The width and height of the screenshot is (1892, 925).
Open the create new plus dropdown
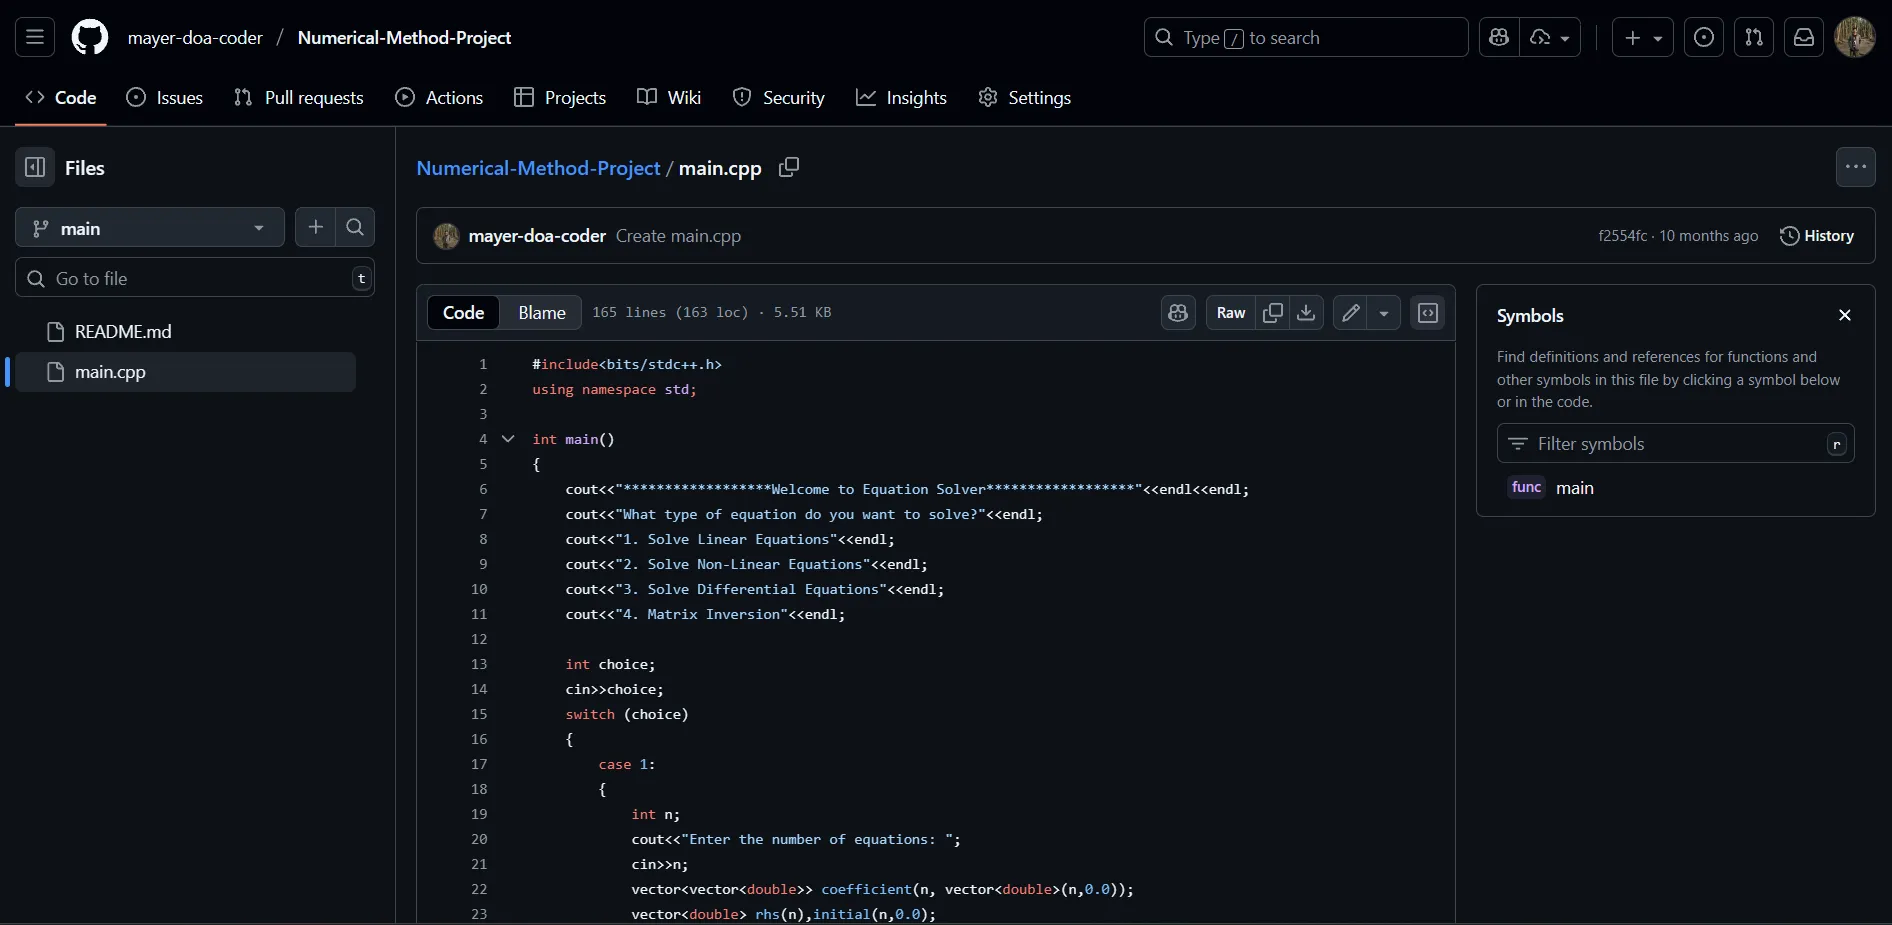[x=1643, y=38]
